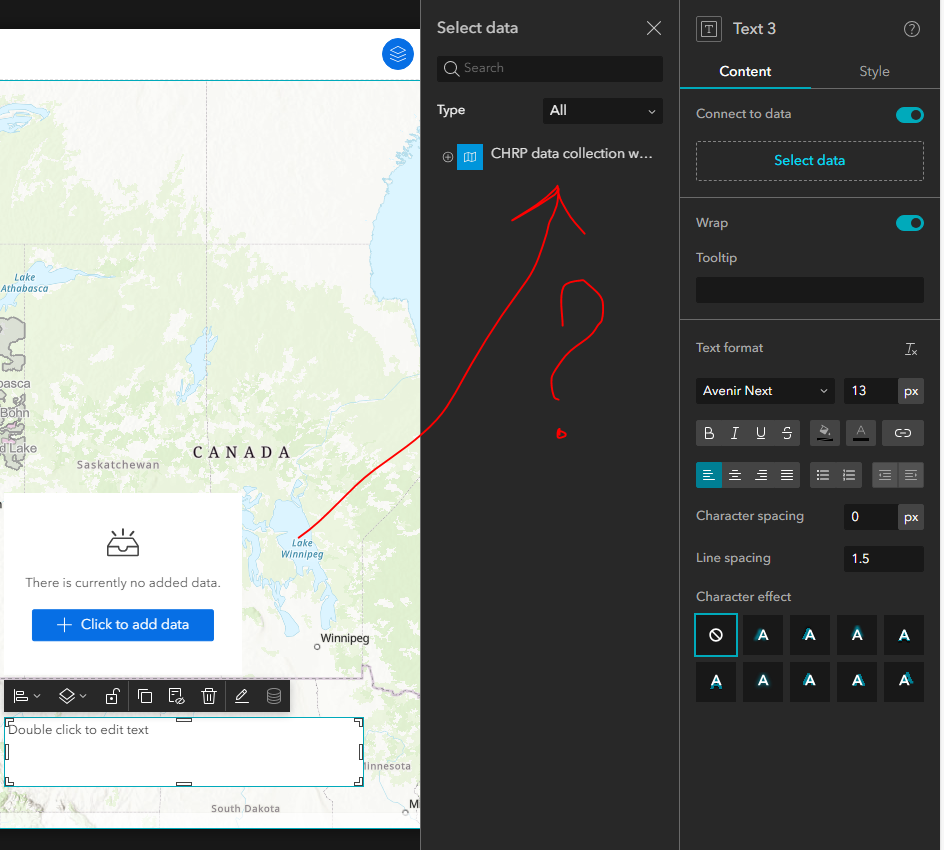Duplicate the widget with the copy icon
Image resolution: width=944 pixels, height=850 pixels.
[x=145, y=695]
